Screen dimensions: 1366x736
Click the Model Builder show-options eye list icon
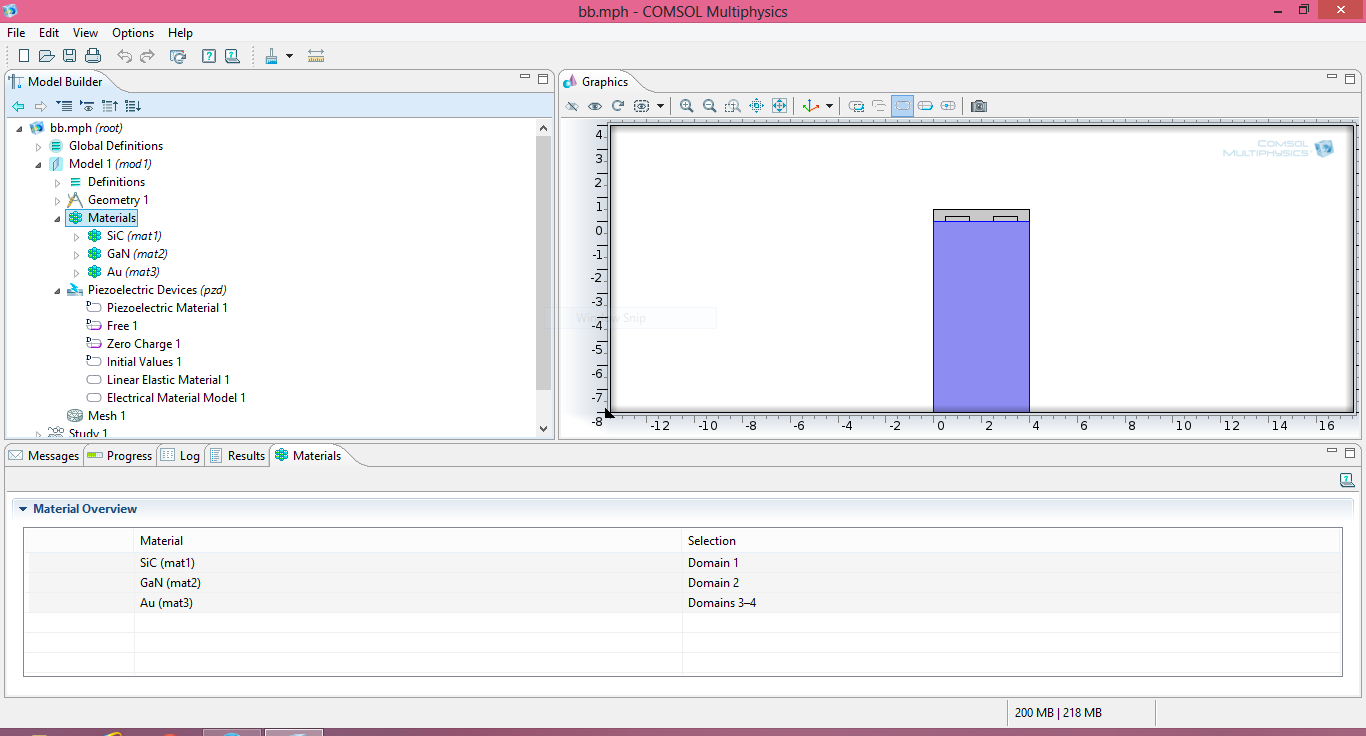87,106
